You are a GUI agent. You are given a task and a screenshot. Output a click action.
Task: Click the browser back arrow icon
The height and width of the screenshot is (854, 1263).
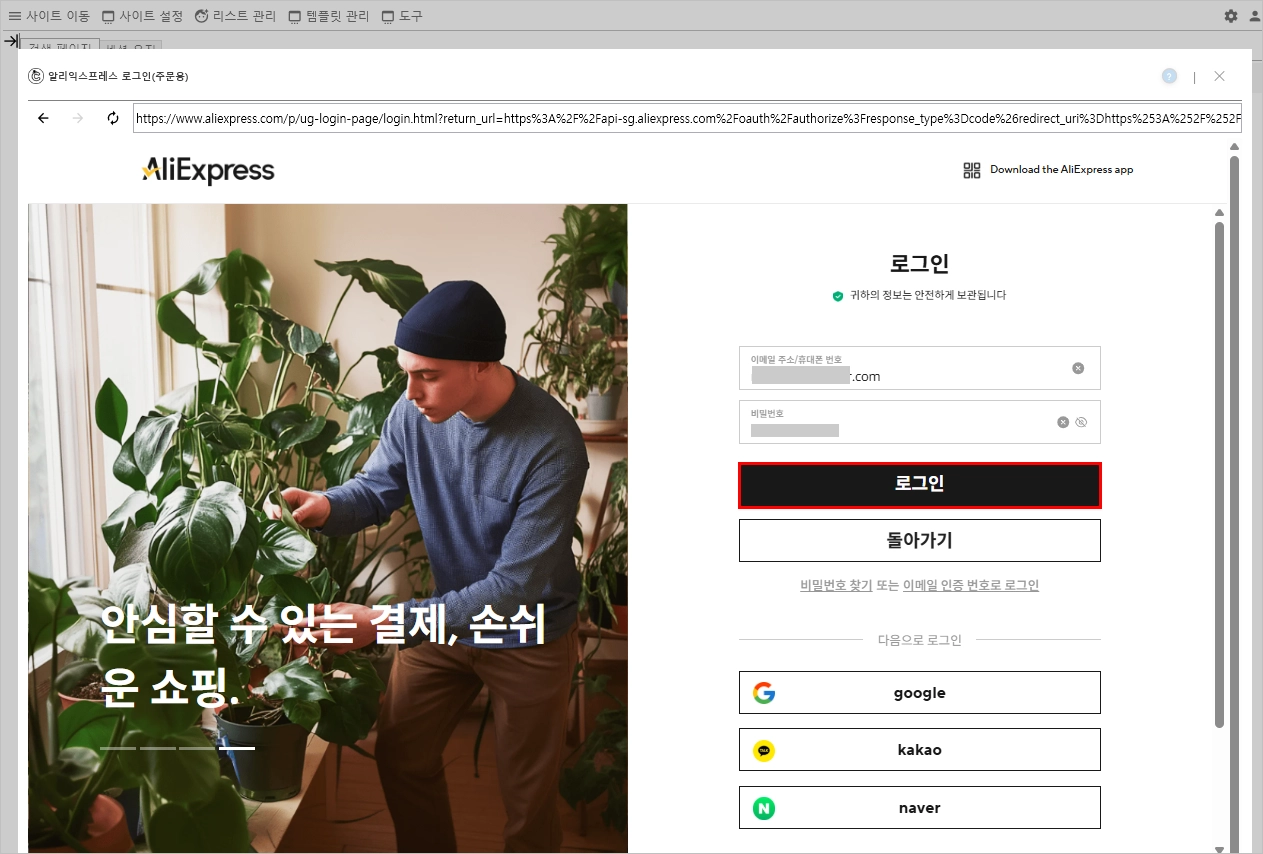43,118
